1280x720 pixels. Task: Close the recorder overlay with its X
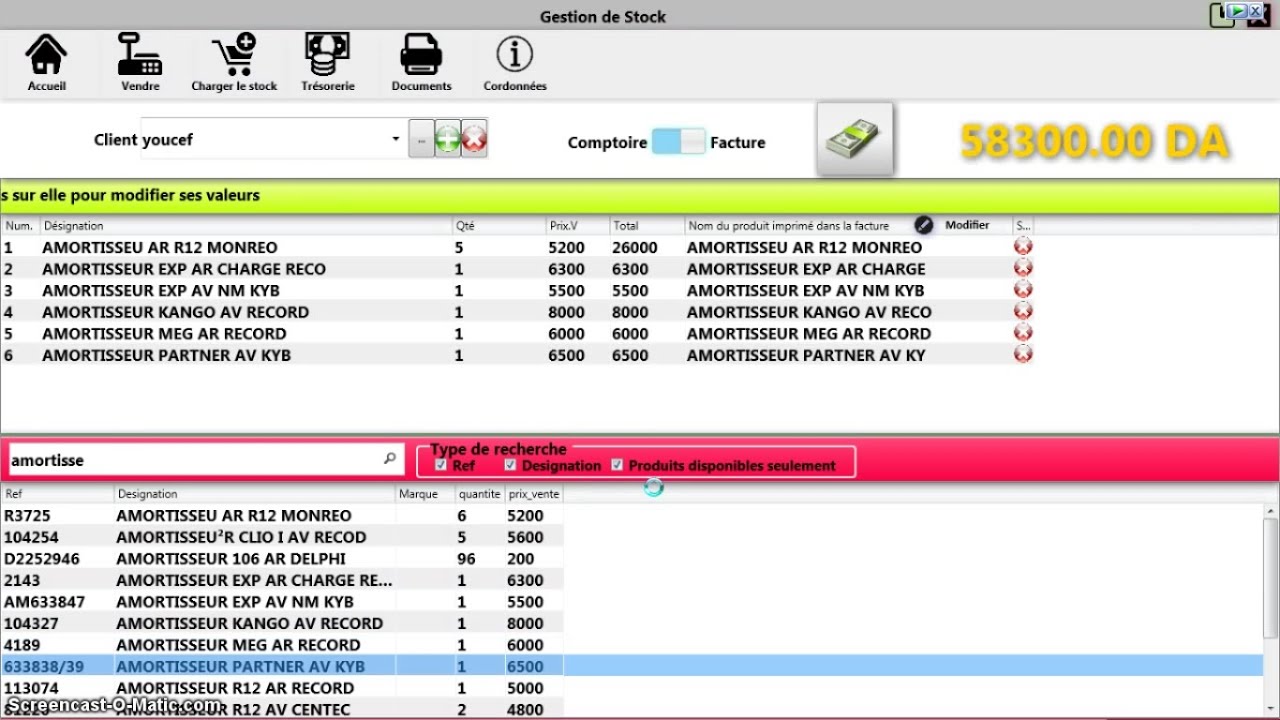[1256, 11]
